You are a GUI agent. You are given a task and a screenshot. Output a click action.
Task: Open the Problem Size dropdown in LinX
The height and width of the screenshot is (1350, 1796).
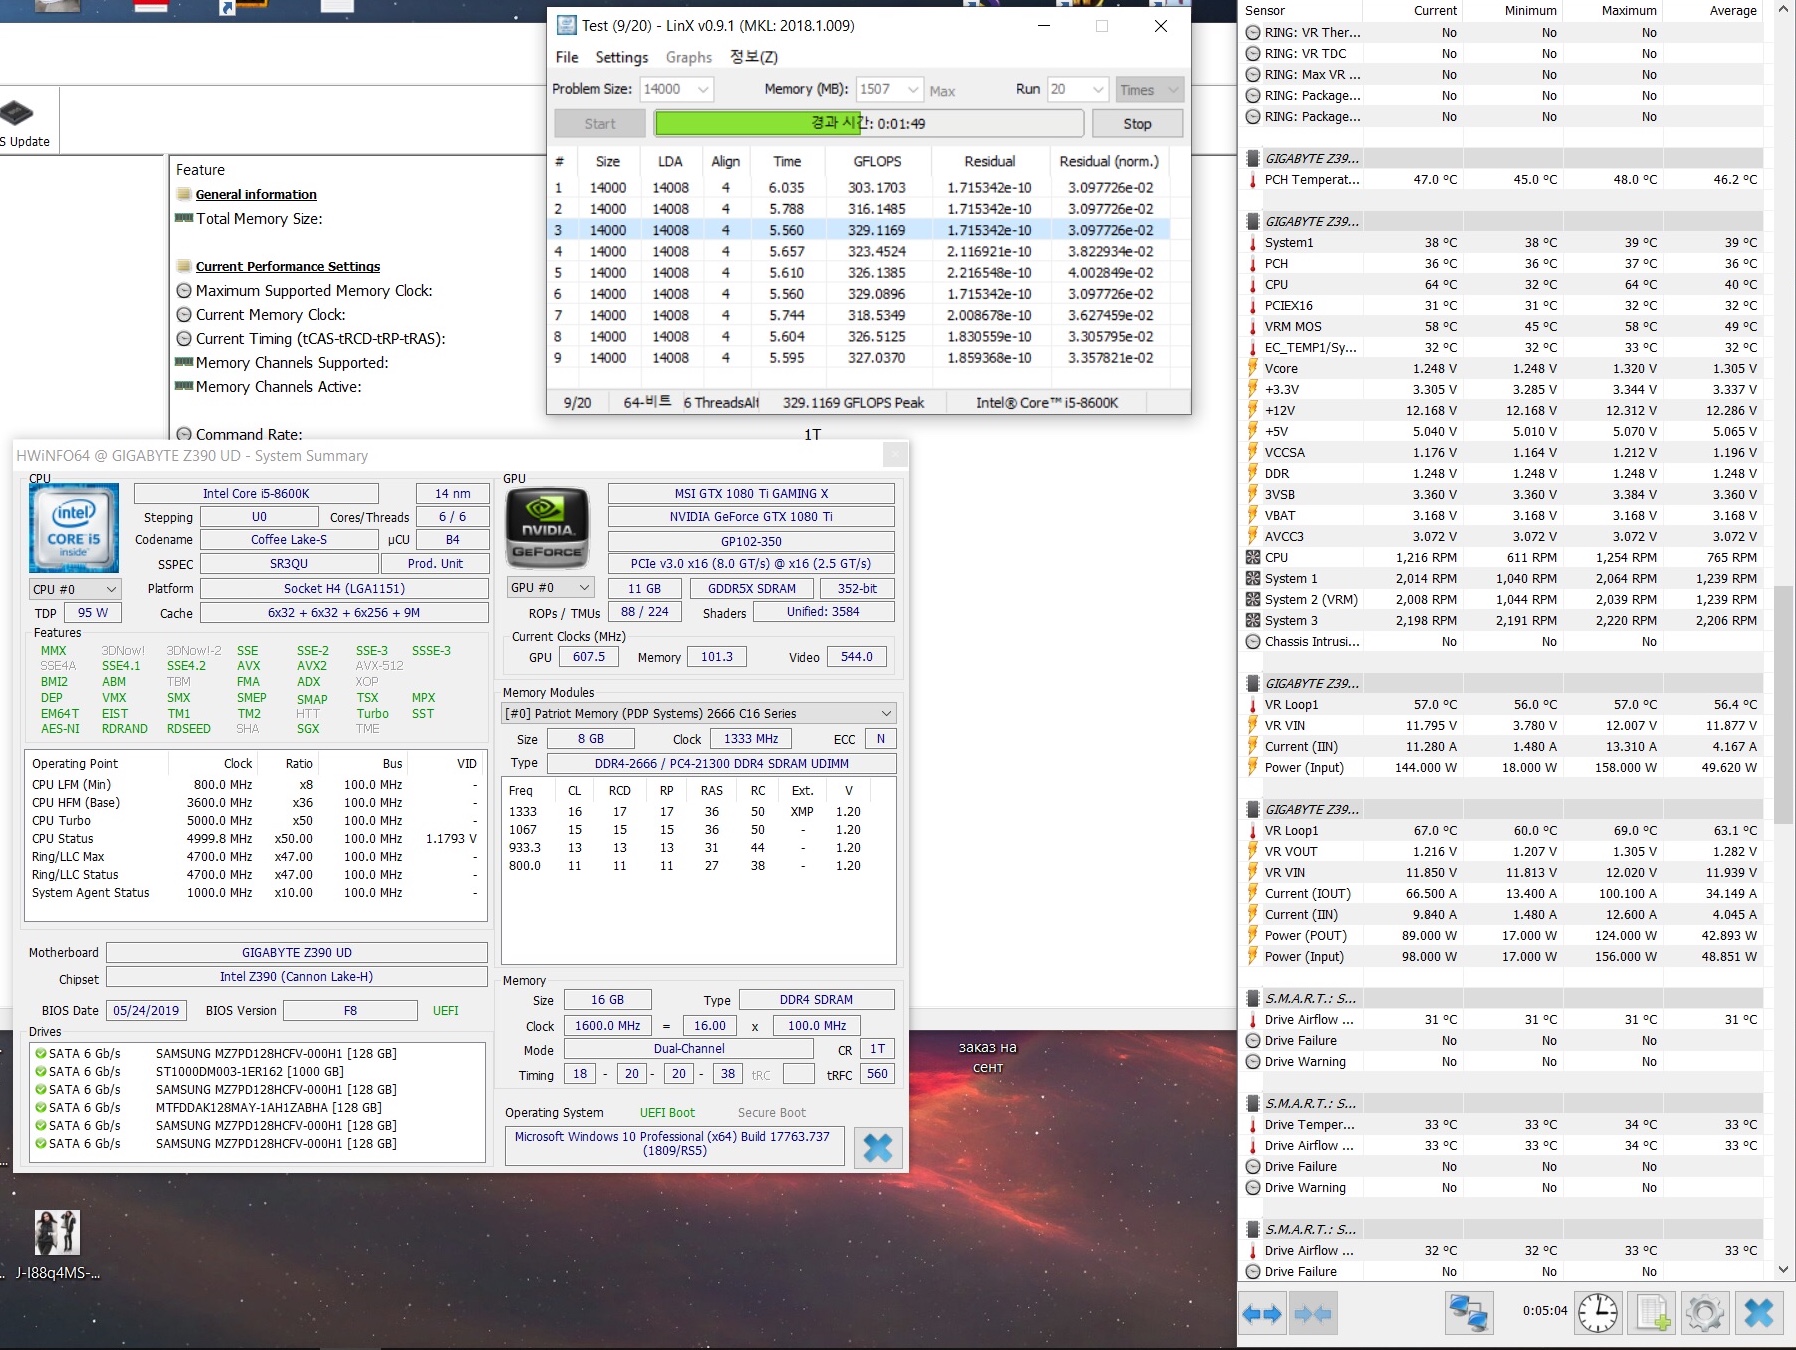pos(703,89)
